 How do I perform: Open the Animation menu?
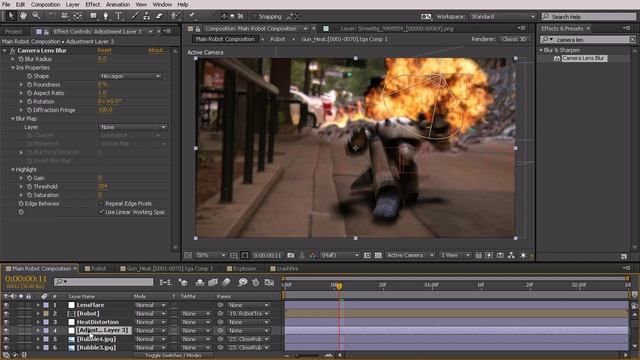click(x=118, y=4)
